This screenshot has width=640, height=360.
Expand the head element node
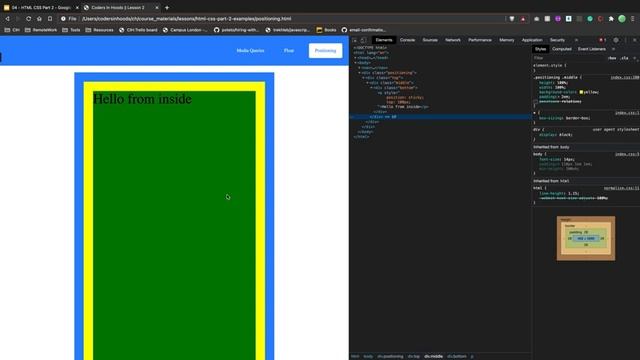(x=356, y=58)
